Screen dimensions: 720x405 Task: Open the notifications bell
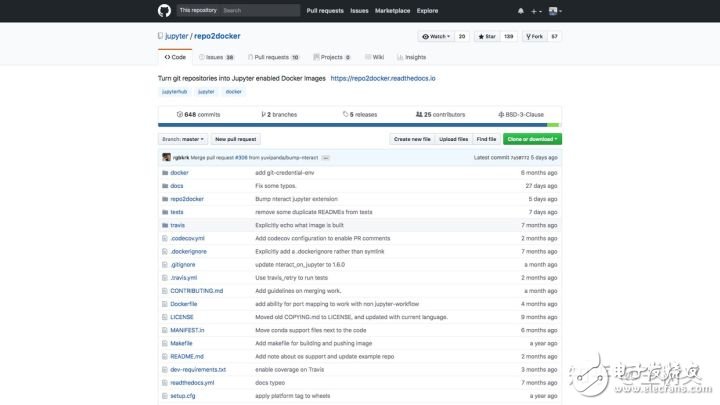tap(520, 11)
